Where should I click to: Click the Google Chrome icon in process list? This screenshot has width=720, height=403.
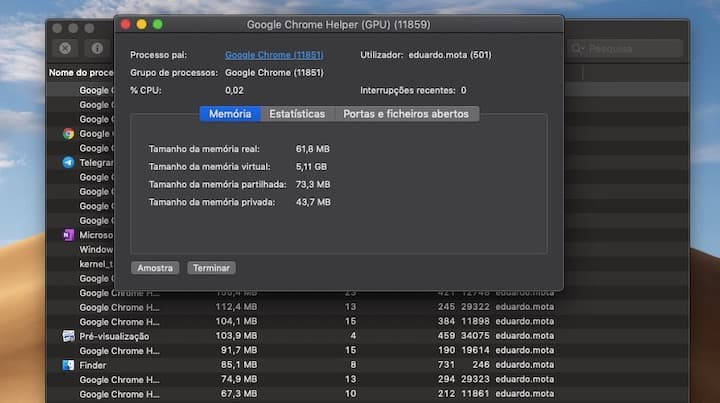pos(68,134)
